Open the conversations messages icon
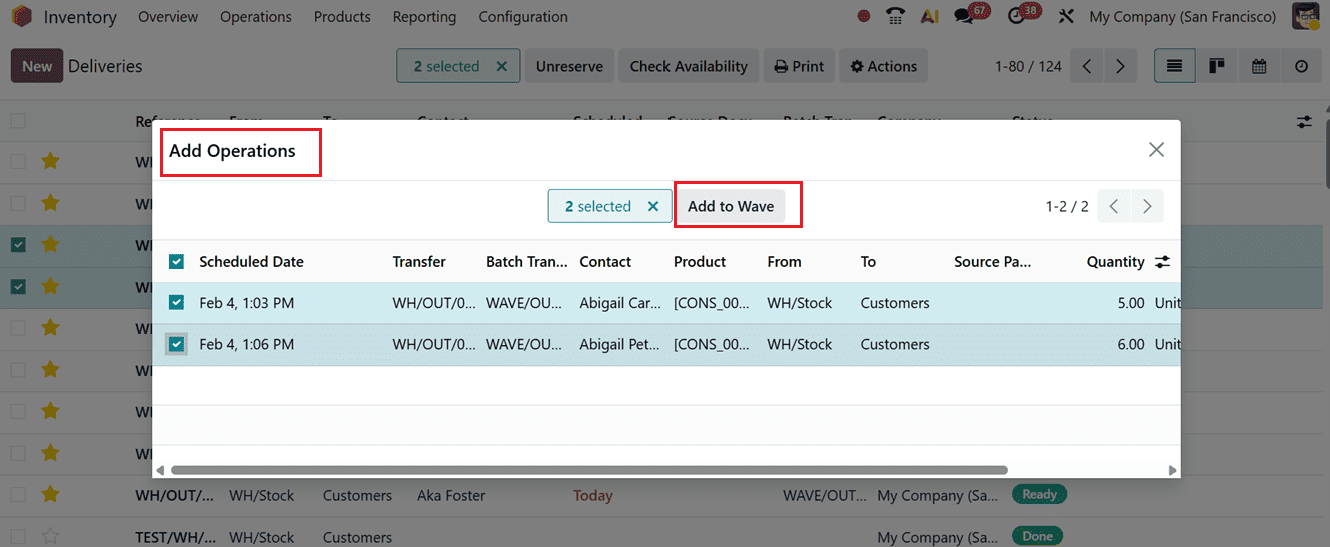This screenshot has width=1330, height=547. (965, 17)
